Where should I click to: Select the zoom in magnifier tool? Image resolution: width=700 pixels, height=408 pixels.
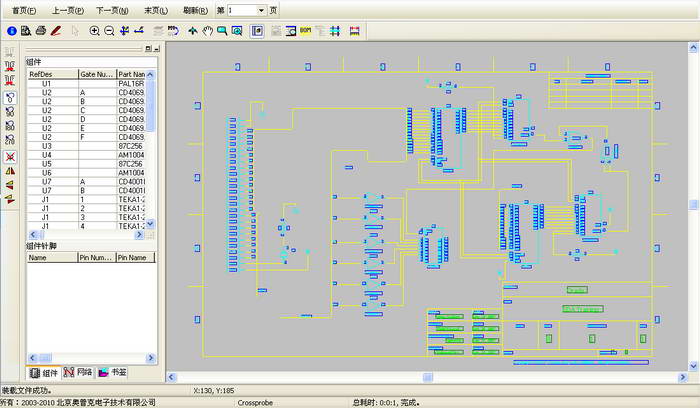pos(95,31)
